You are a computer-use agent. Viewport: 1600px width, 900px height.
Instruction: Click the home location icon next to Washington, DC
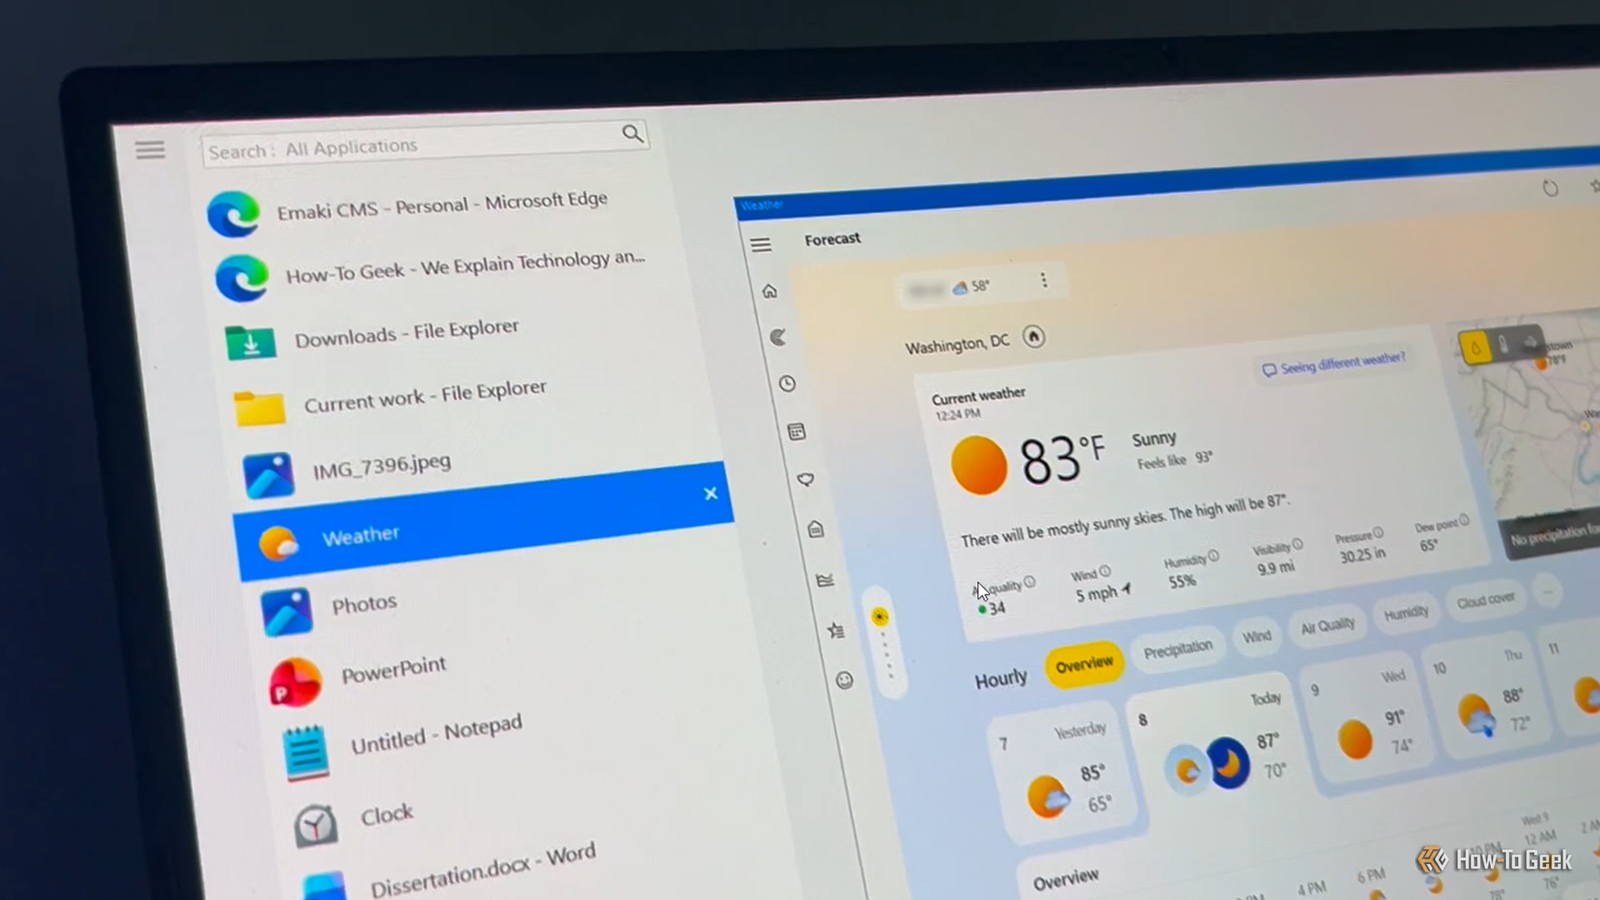click(1034, 337)
